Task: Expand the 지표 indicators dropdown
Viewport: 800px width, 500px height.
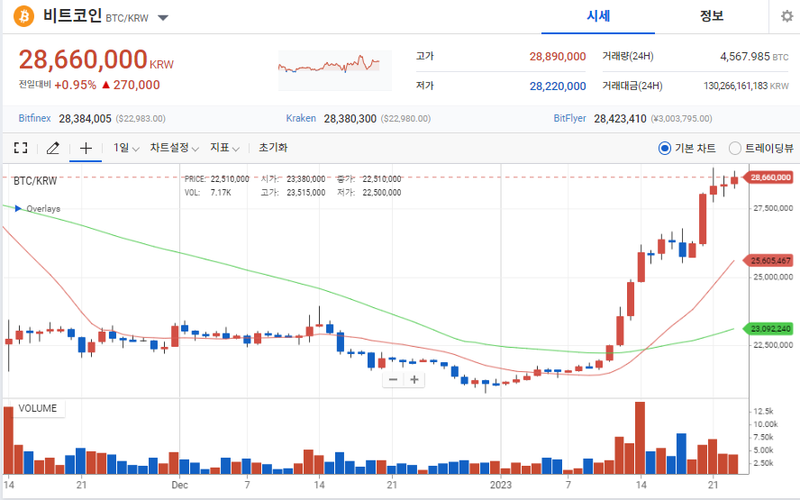Action: coord(224,148)
